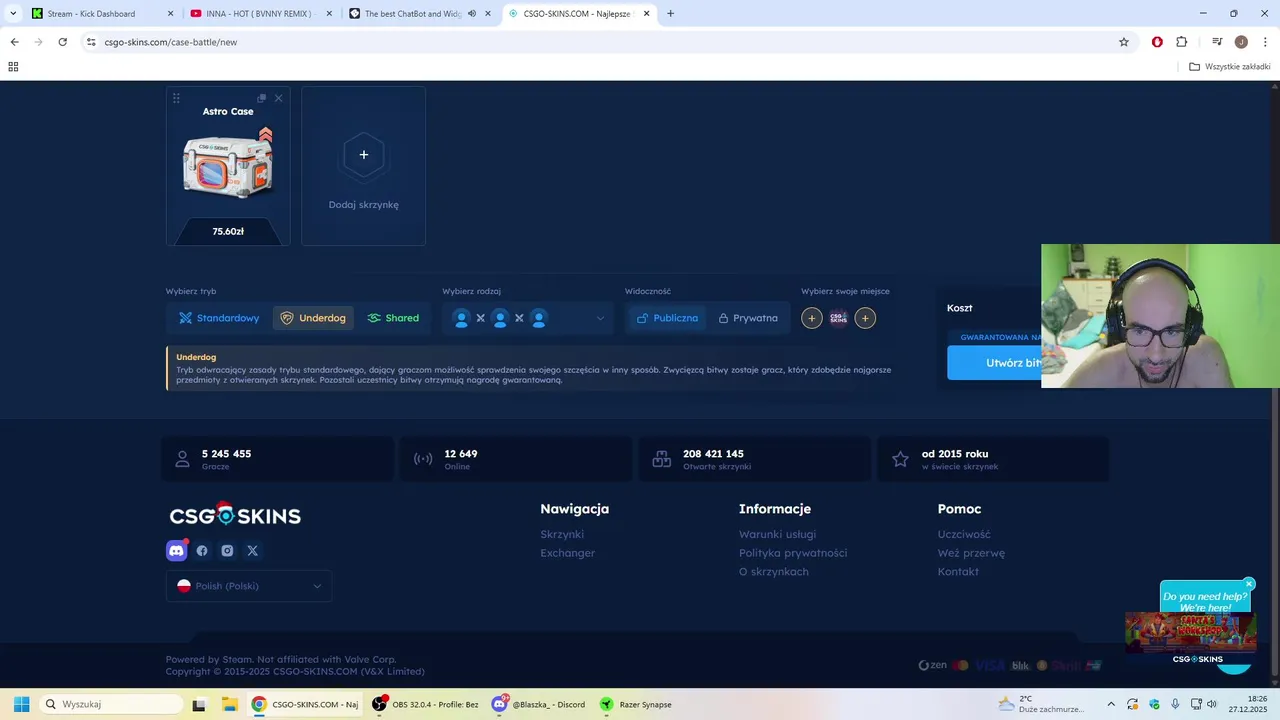This screenshot has height=720, width=1280.
Task: Open site information icon in address bar
Action: click(91, 42)
